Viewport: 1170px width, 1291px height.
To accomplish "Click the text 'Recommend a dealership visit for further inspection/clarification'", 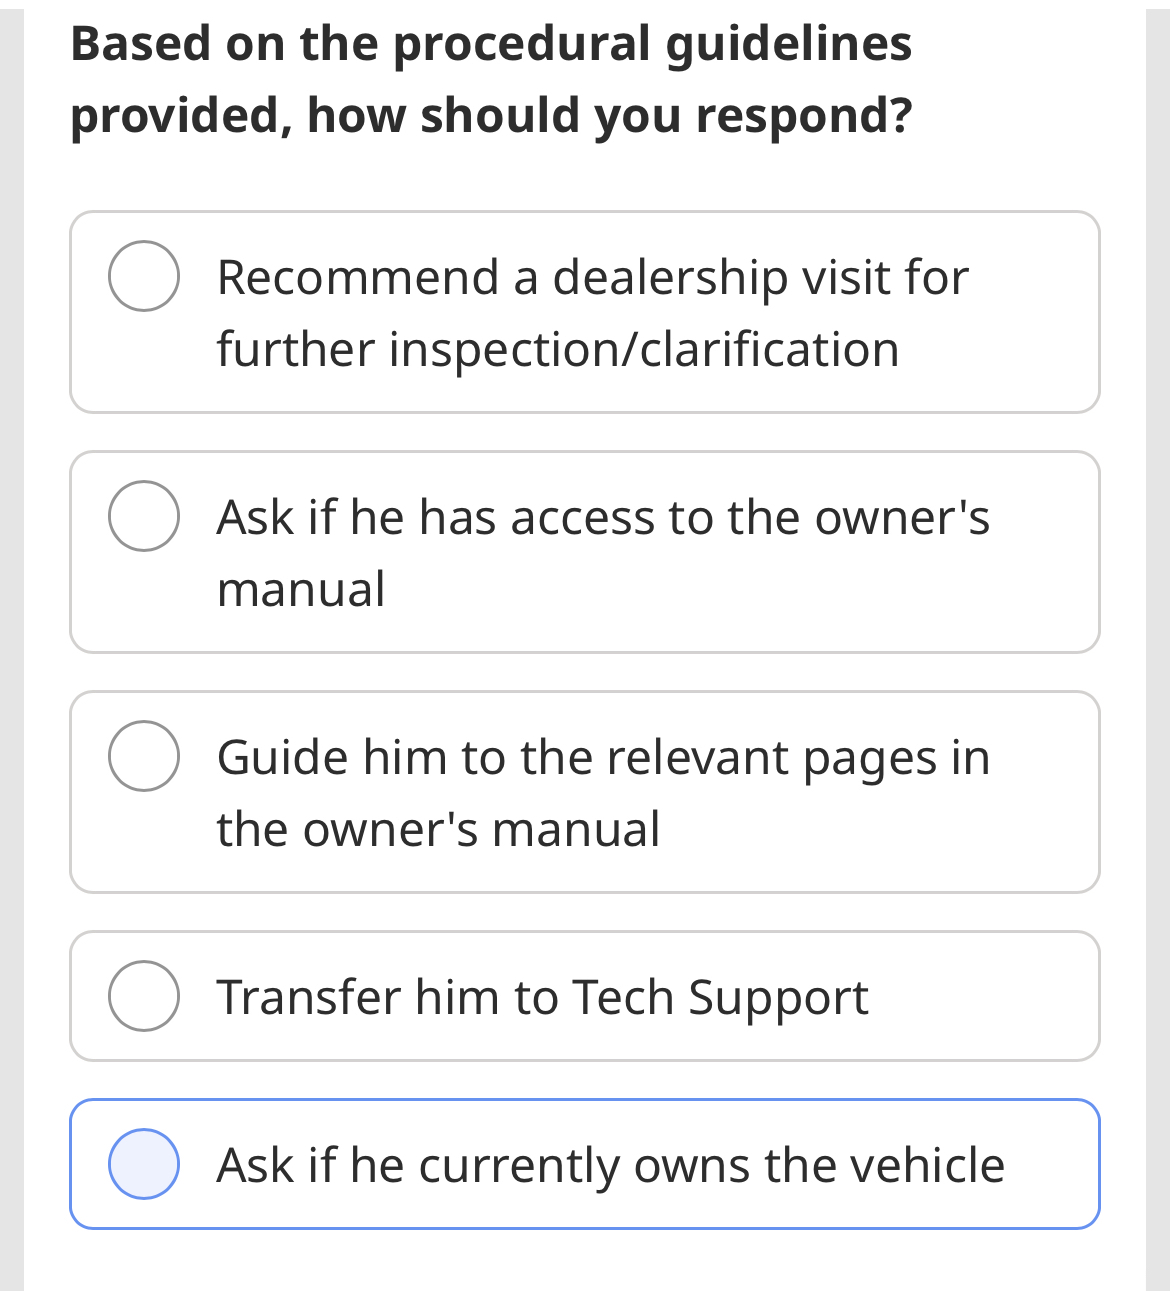I will click(590, 312).
